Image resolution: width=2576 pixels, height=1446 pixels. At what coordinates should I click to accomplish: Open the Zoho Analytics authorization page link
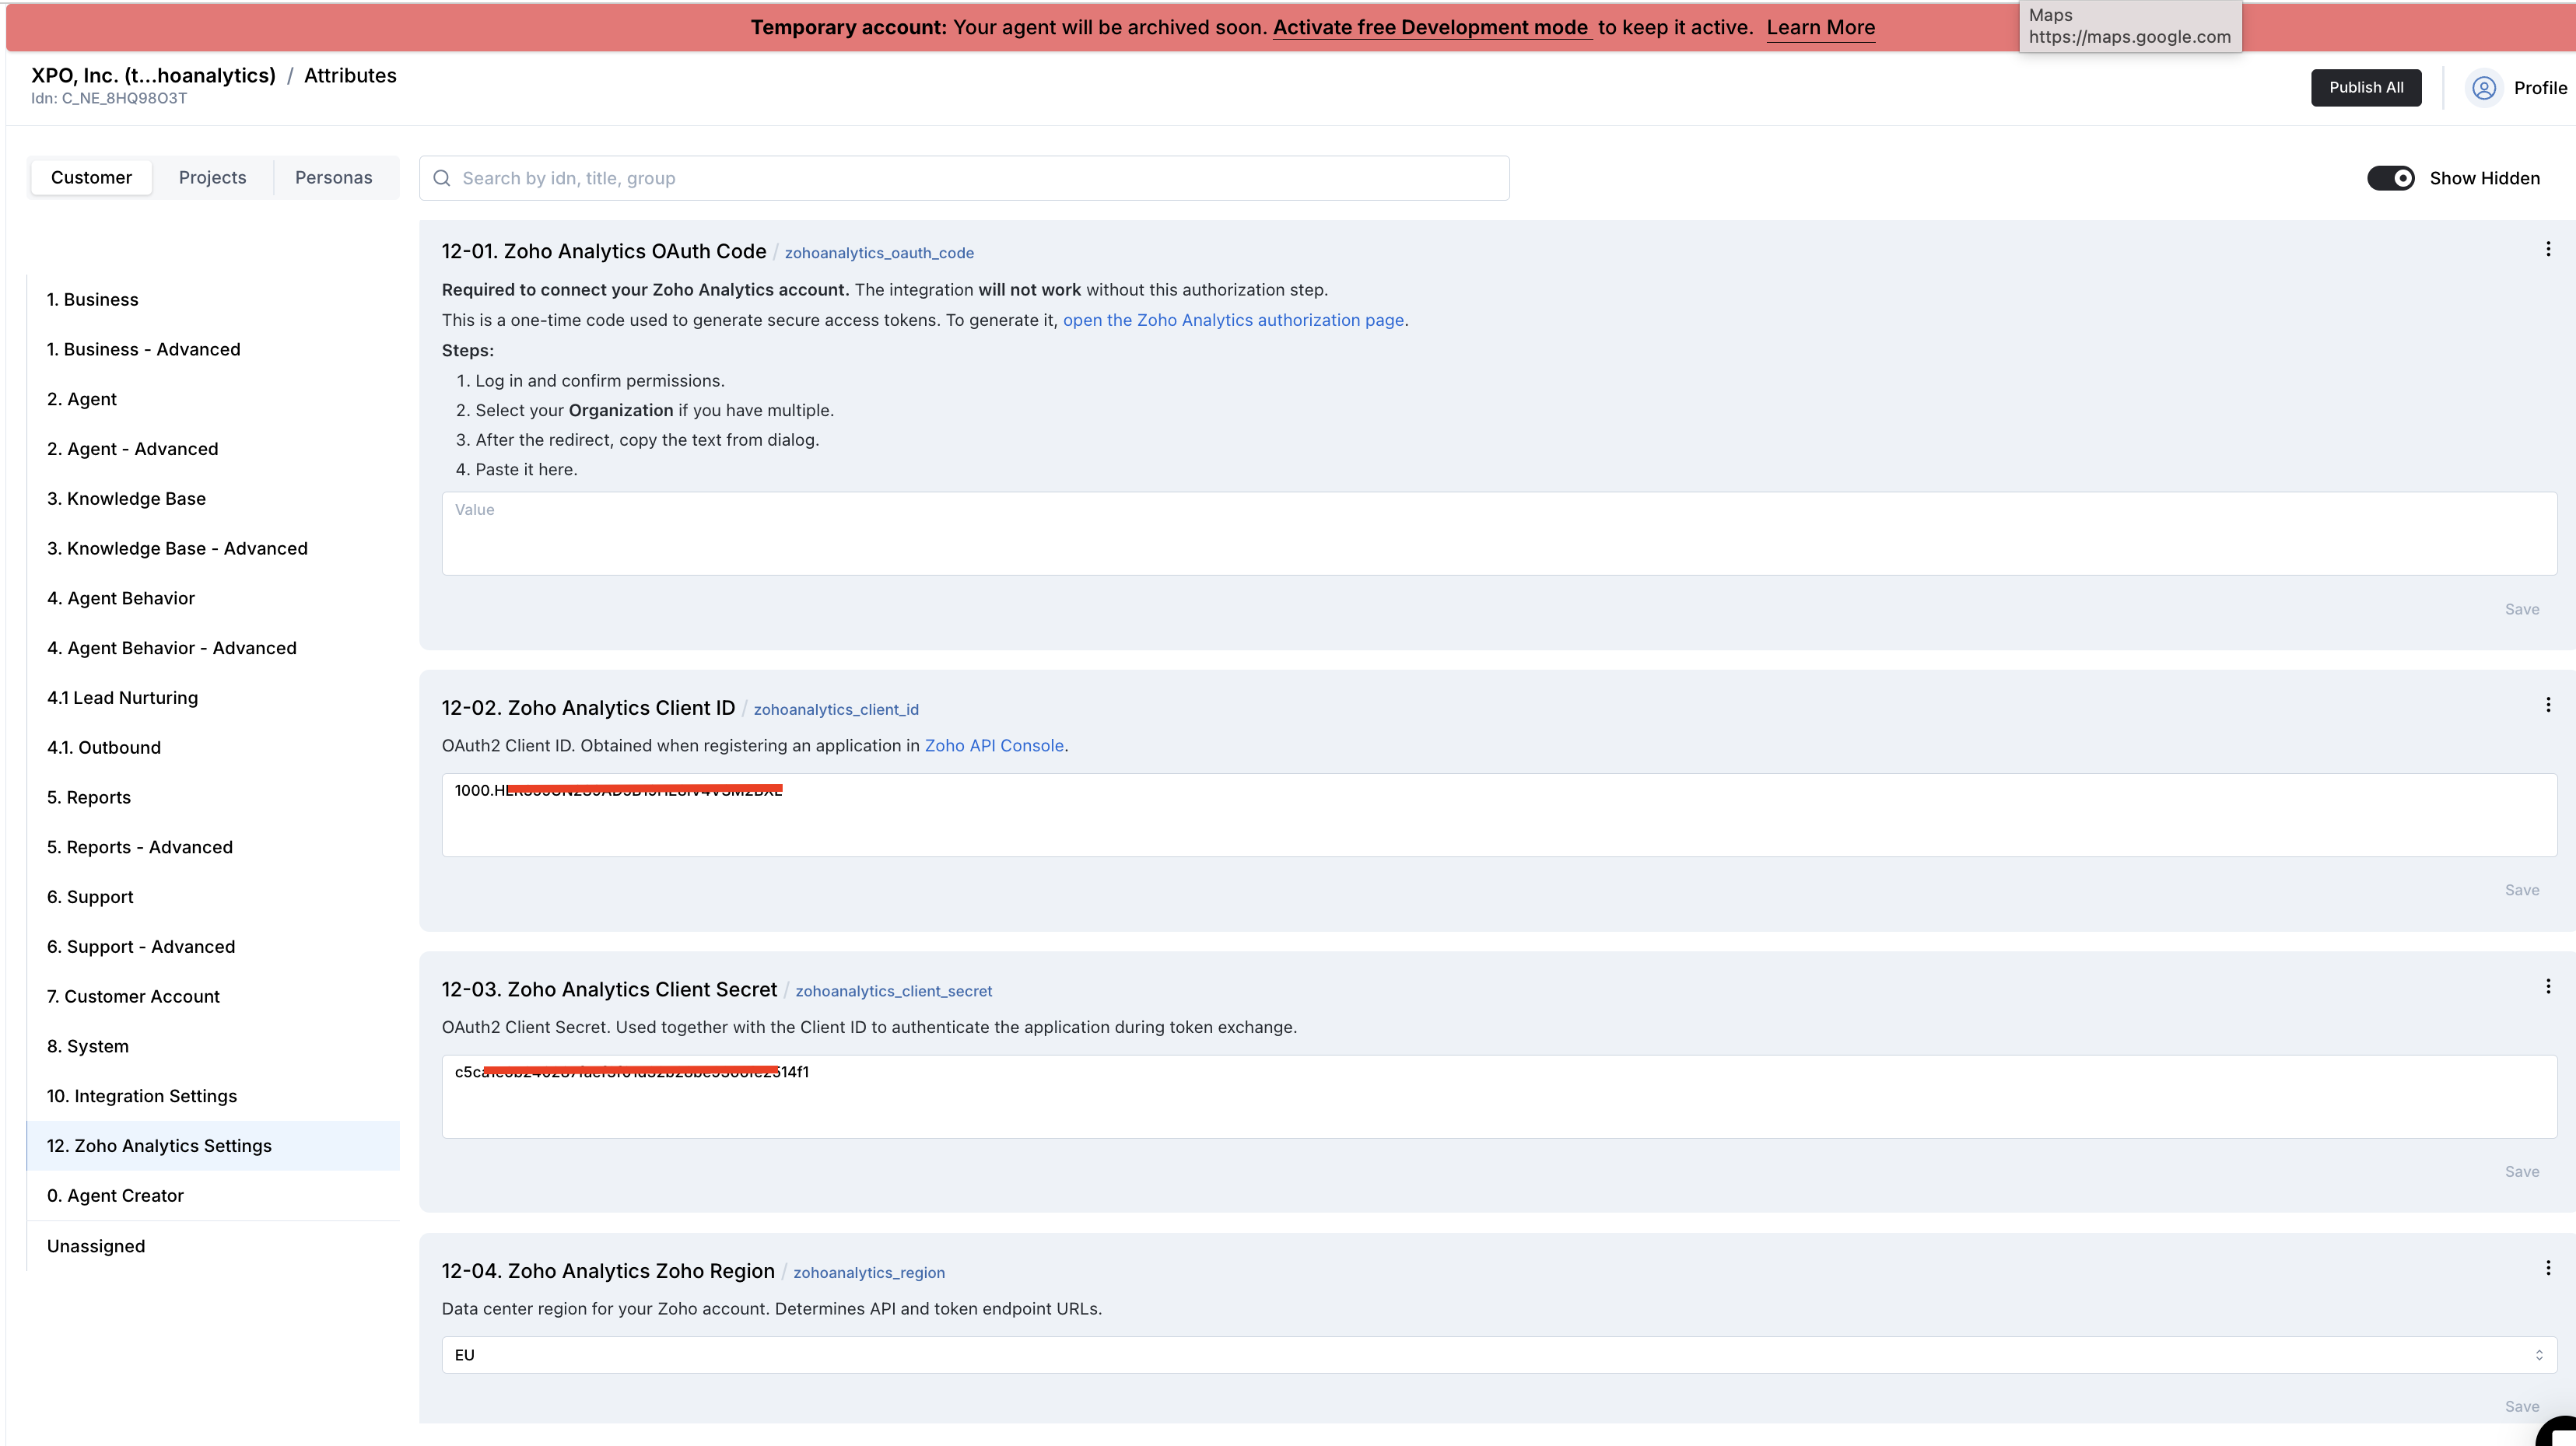(x=1233, y=320)
